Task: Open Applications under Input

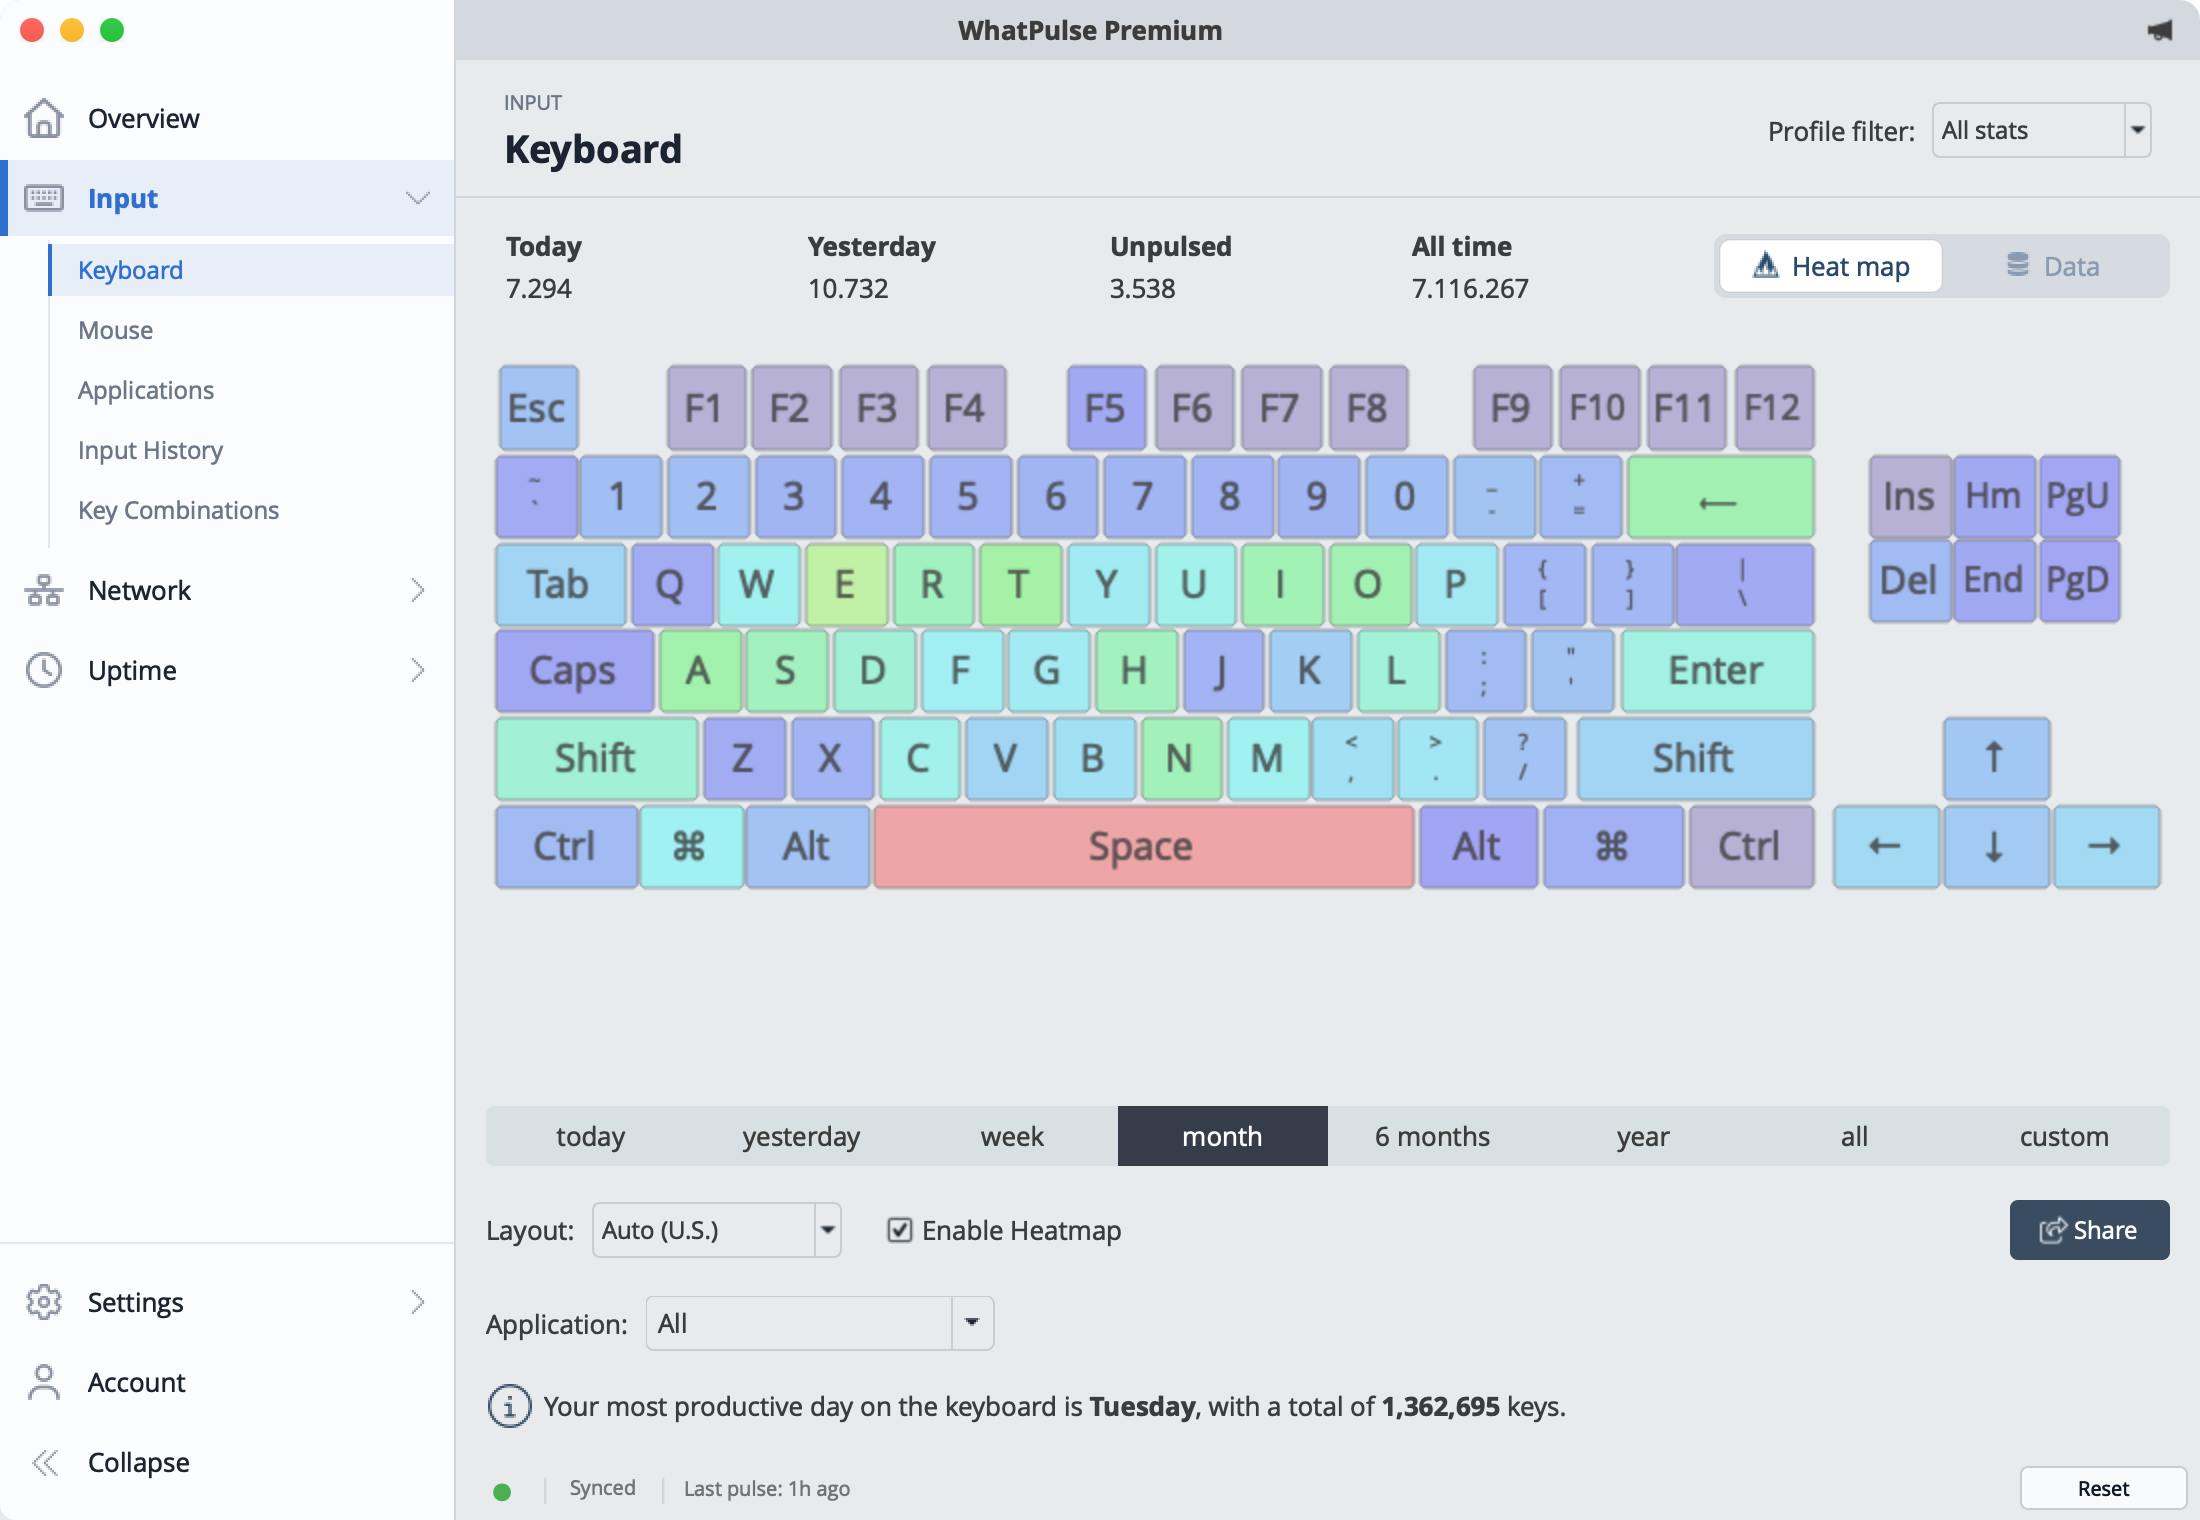Action: point(146,390)
